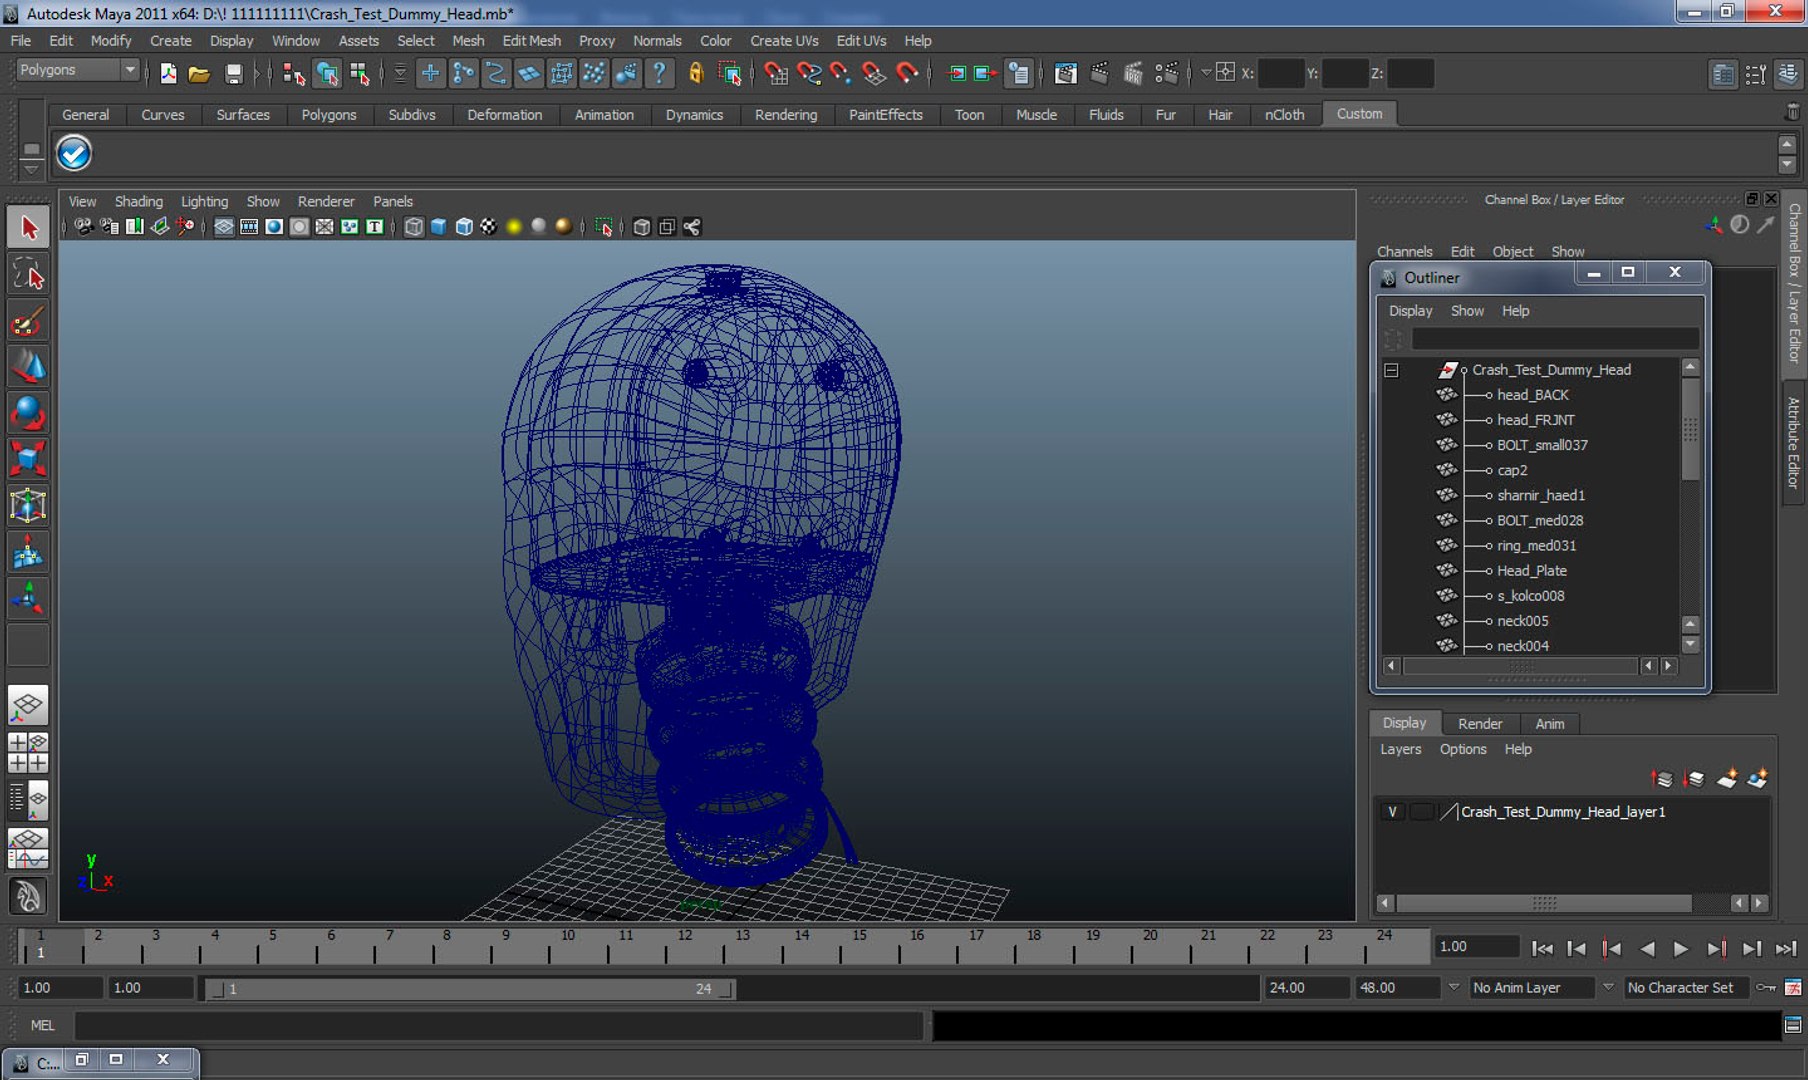
Task: Toggle Isolate Select viewport icon
Action: (x=604, y=227)
